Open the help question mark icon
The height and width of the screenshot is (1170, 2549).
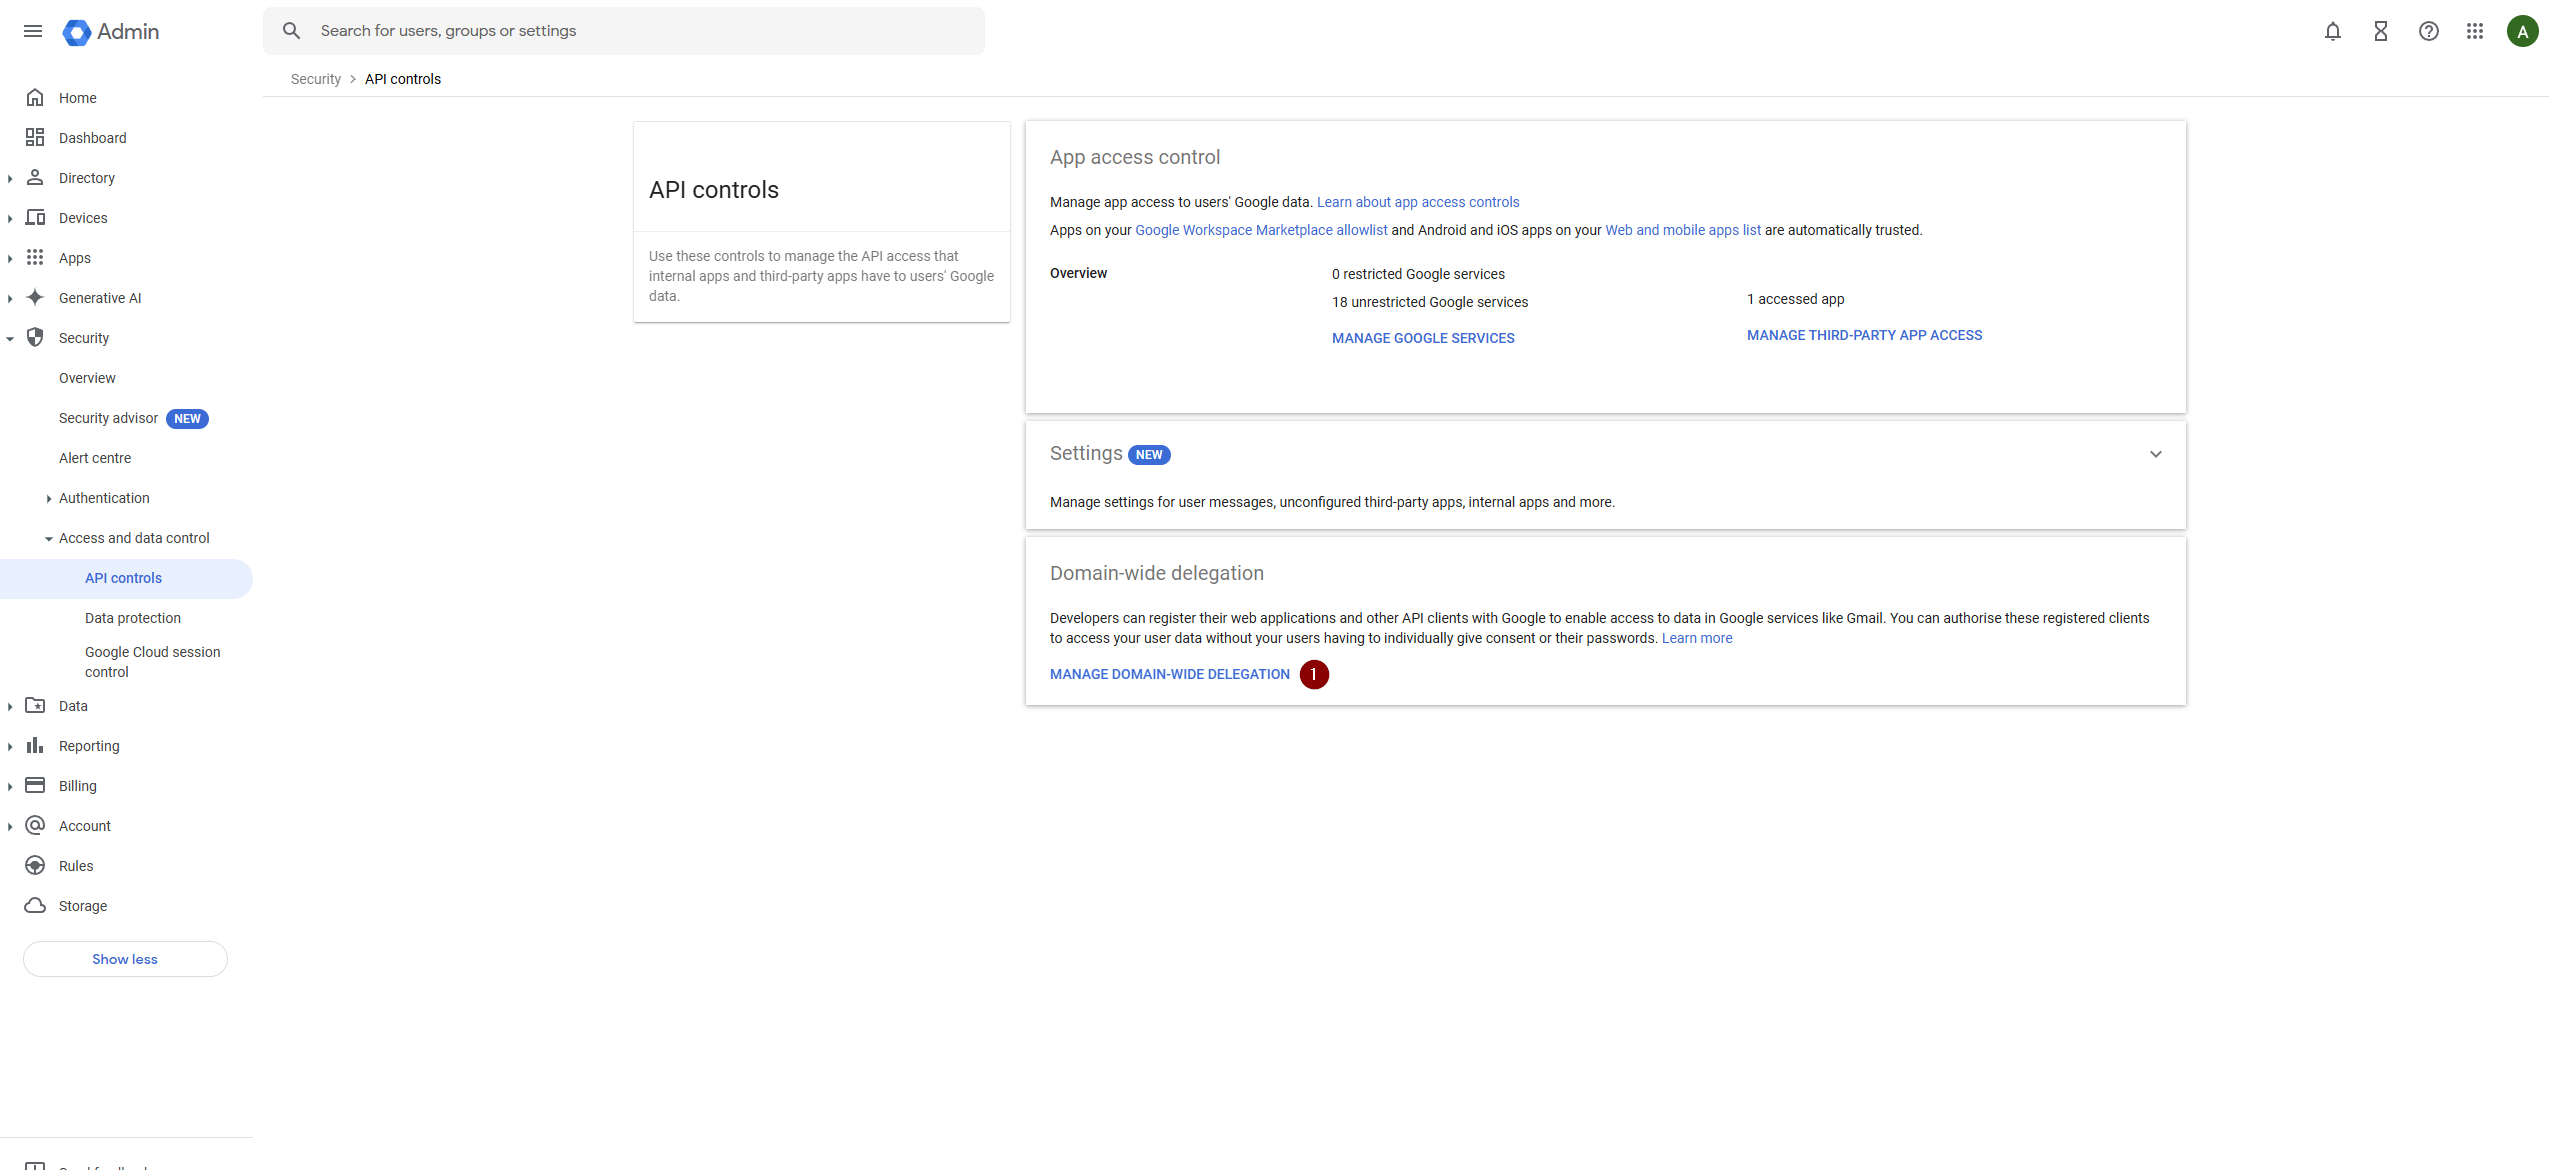point(2428,31)
